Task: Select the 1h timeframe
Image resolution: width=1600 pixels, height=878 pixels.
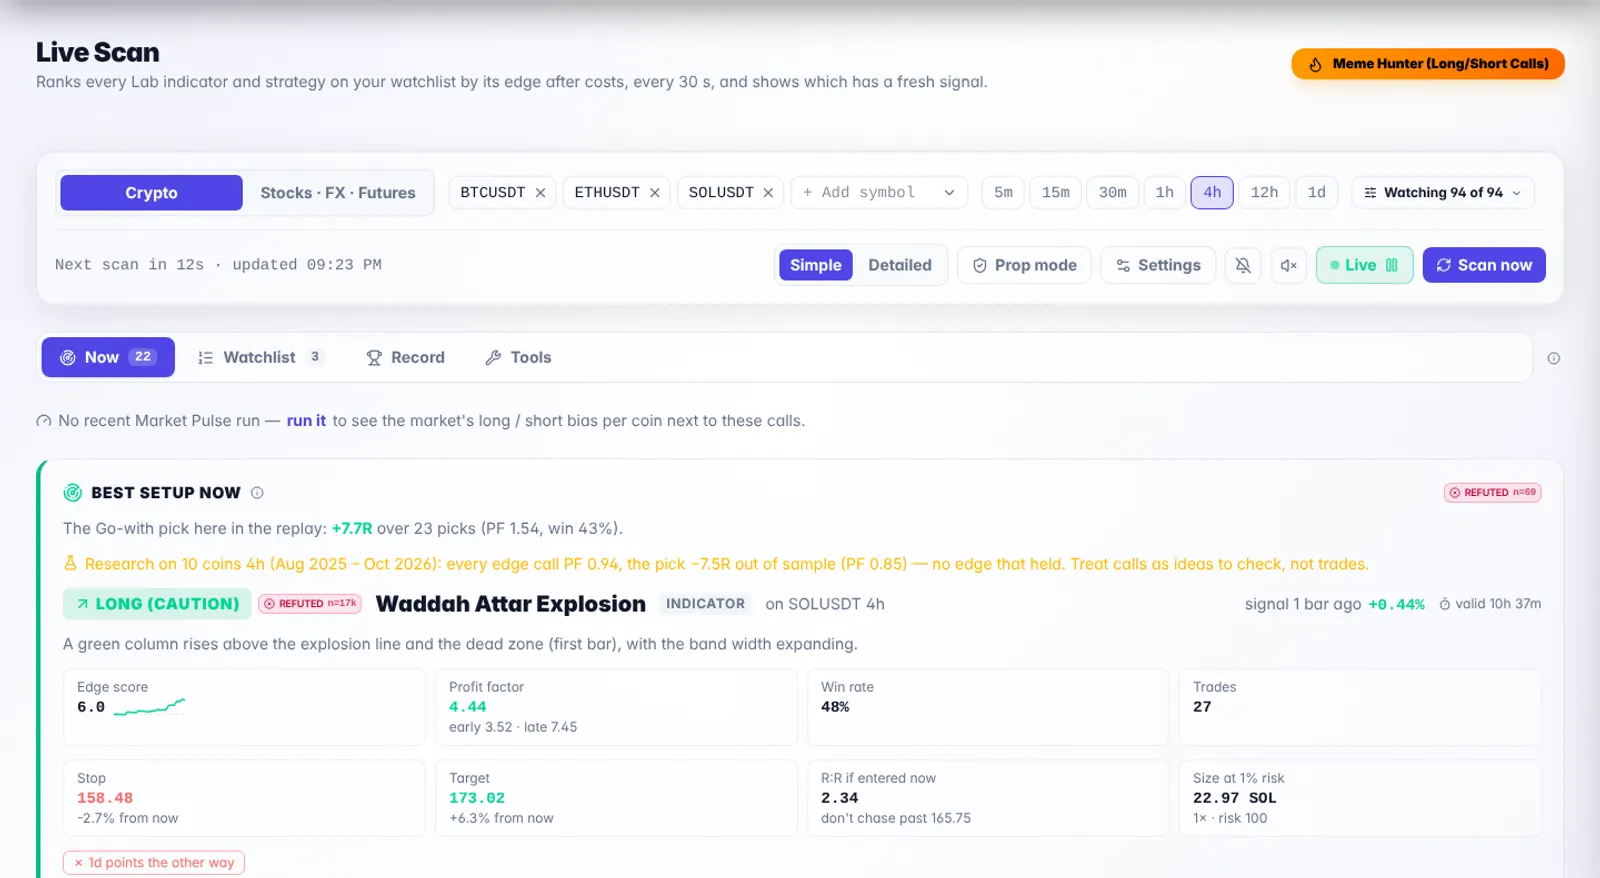Action: [1165, 193]
